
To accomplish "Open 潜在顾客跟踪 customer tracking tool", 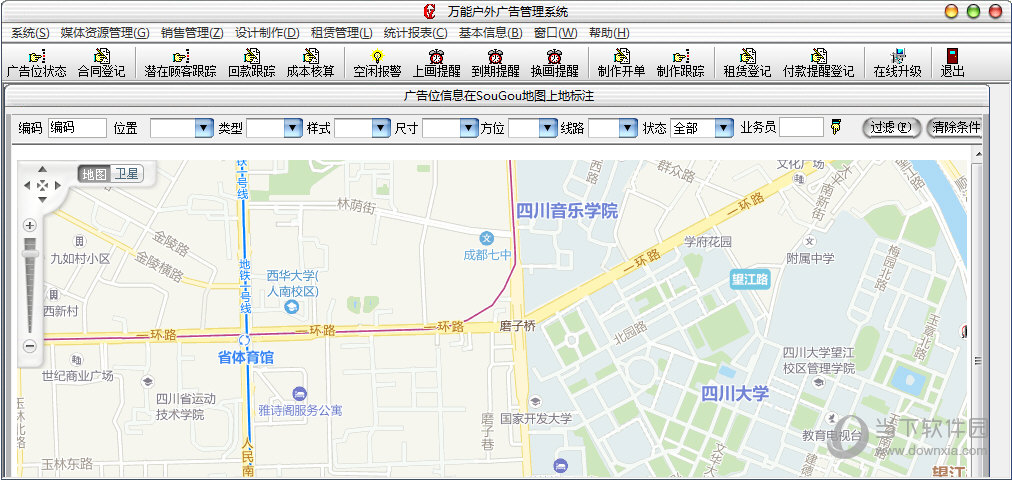I will 180,62.
